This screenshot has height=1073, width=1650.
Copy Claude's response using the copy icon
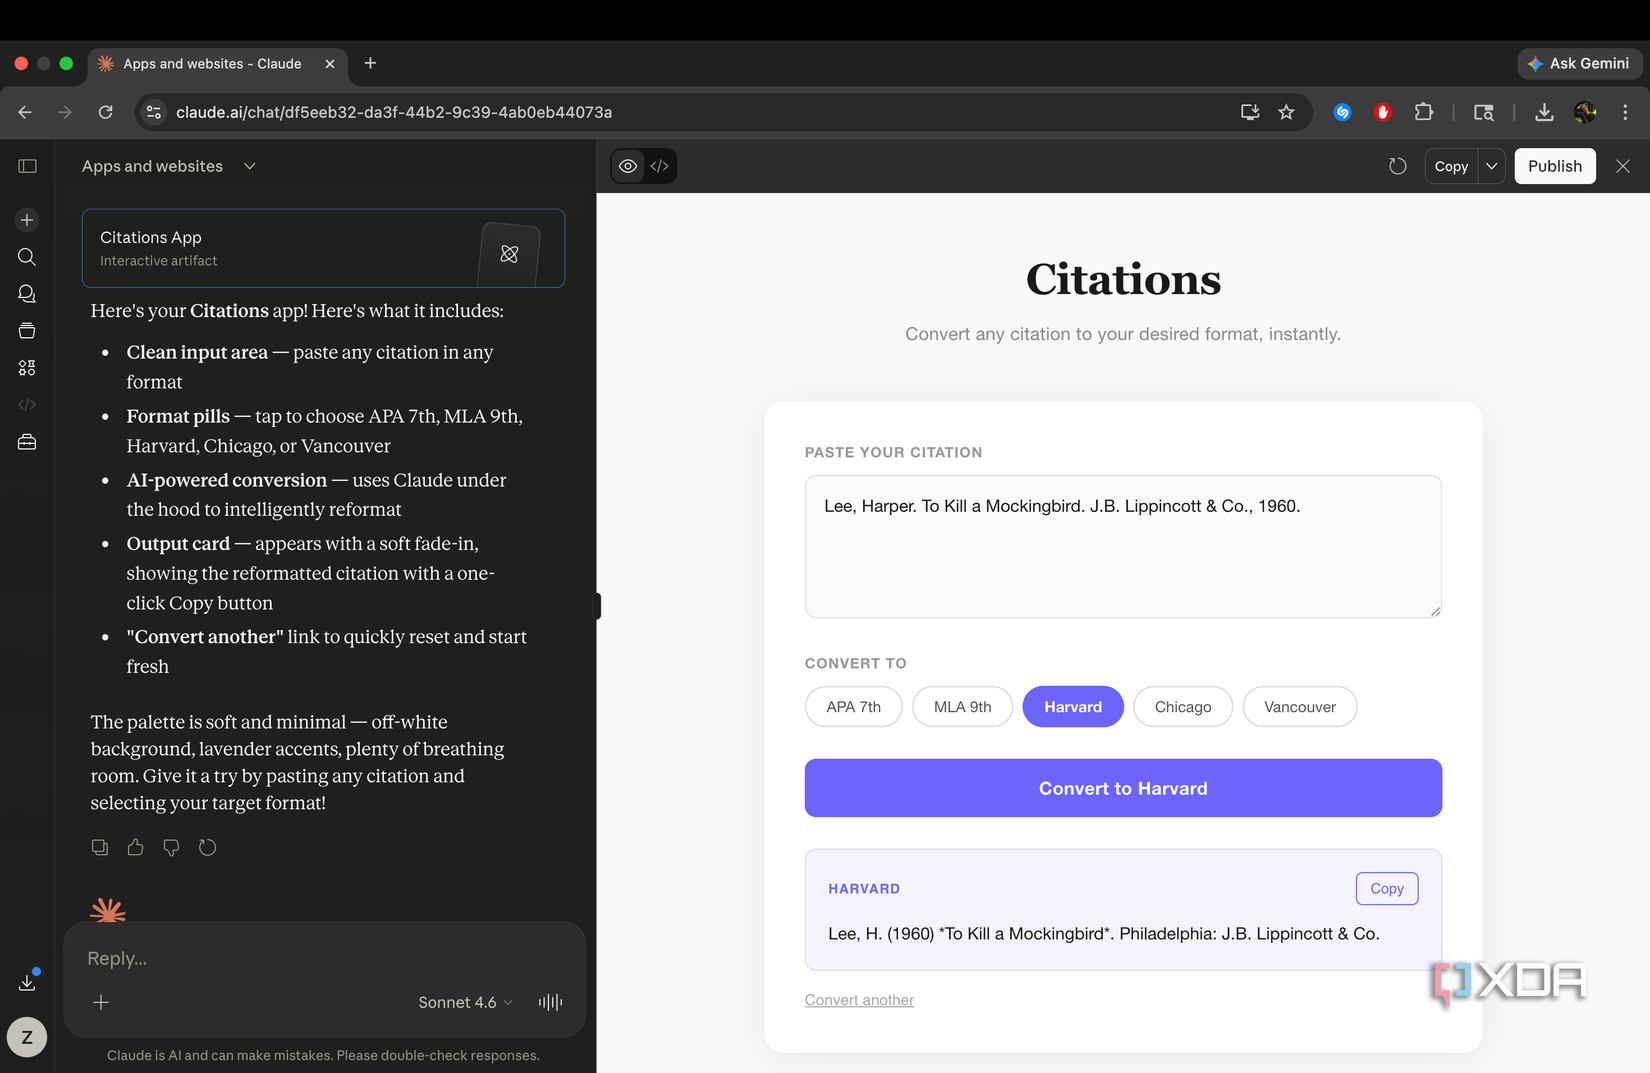click(99, 847)
